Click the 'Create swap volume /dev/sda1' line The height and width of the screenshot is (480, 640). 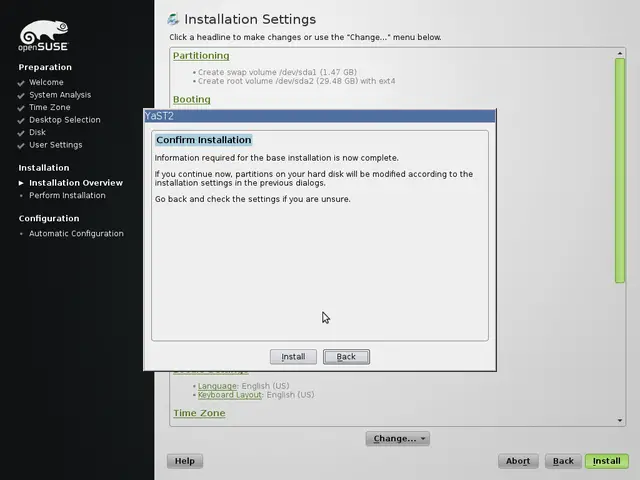277,72
